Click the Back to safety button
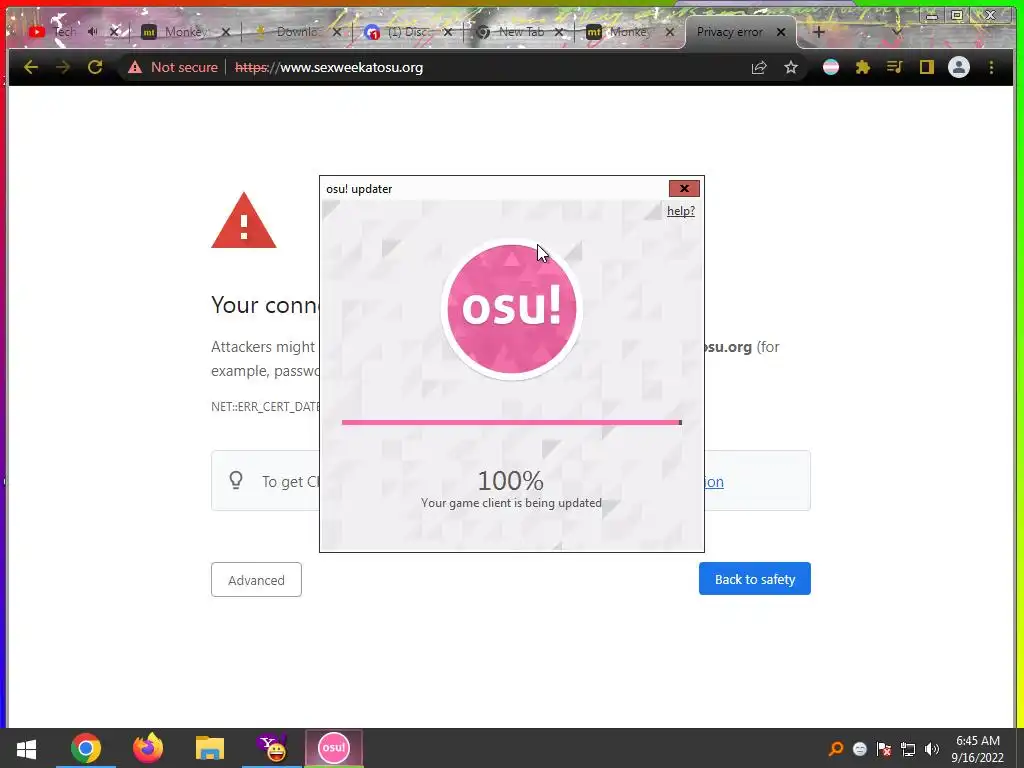 (x=755, y=579)
